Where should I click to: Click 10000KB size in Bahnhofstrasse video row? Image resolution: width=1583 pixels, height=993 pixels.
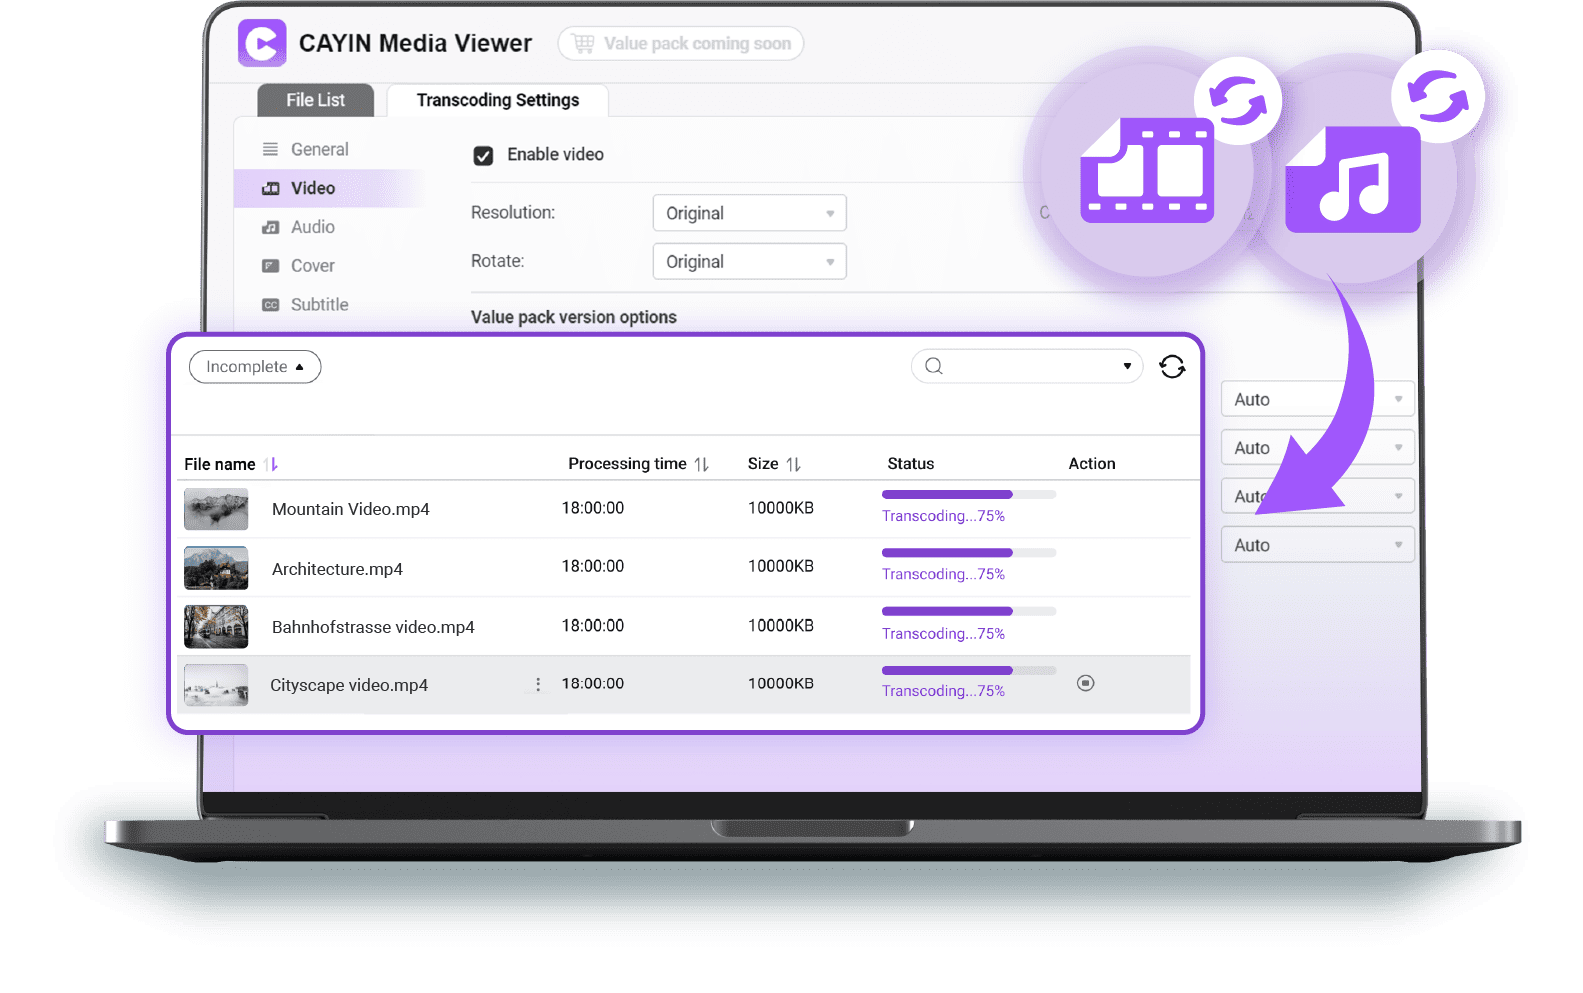[x=781, y=626]
